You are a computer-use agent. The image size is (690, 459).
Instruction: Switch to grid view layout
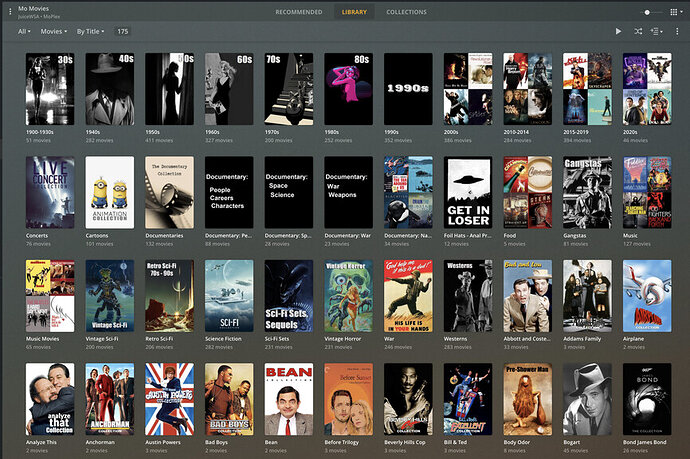675,12
